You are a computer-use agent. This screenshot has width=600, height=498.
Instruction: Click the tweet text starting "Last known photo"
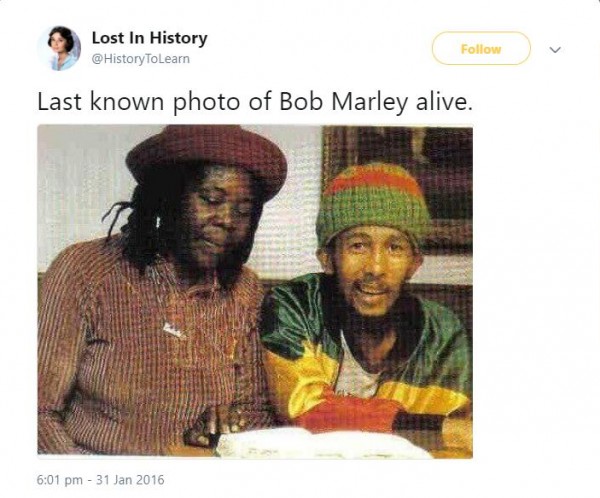pos(255,103)
